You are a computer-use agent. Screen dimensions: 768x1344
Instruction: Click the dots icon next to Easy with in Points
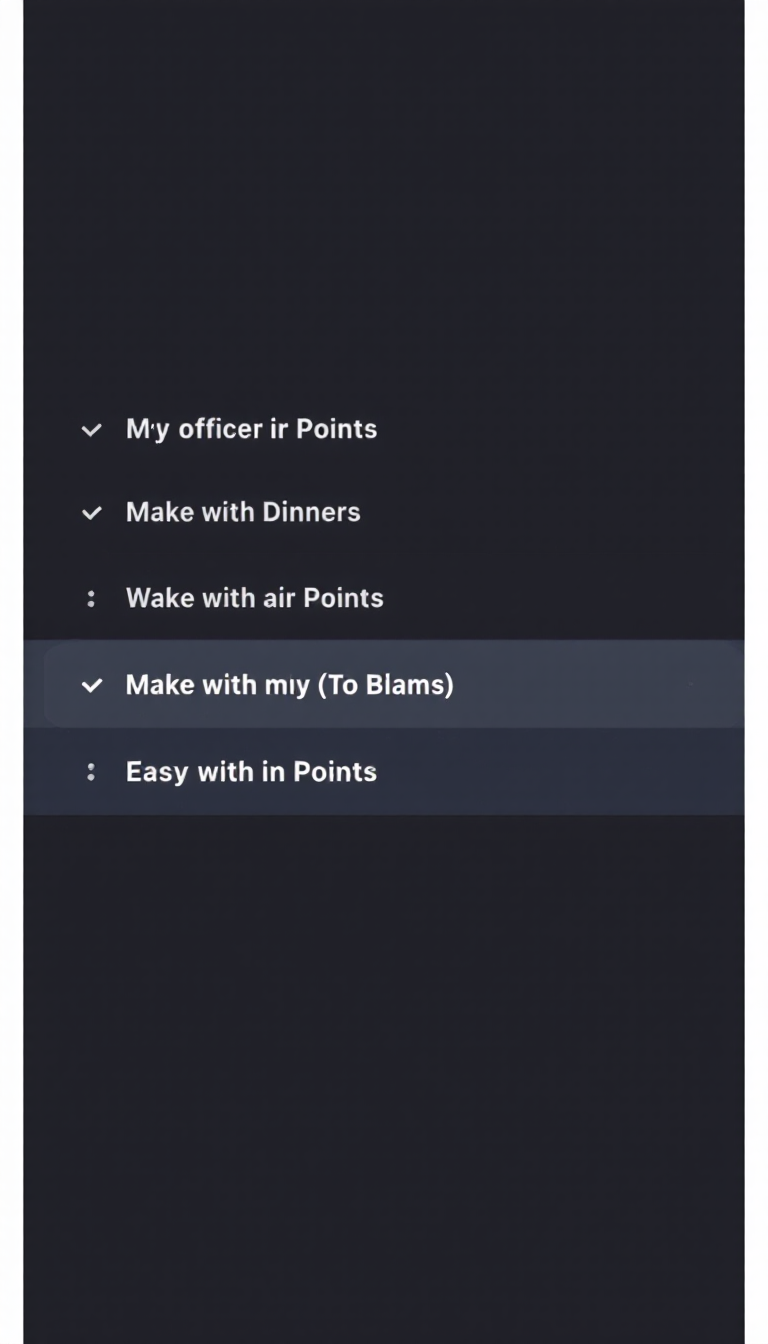pos(91,772)
